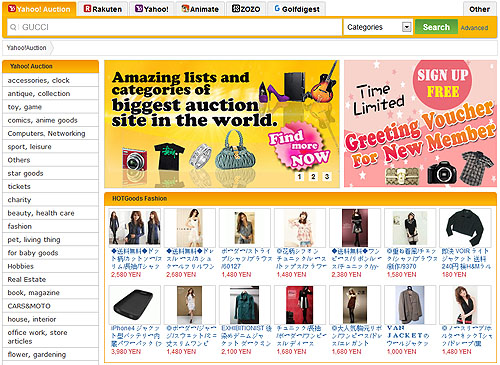Image resolution: width=500 pixels, height=365 pixels.
Task: Click the Yahoo! Auction tab logo icon
Action: point(12,9)
